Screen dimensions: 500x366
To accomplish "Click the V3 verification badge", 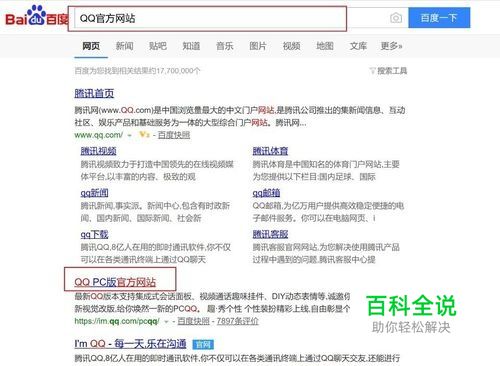I will tap(144, 135).
